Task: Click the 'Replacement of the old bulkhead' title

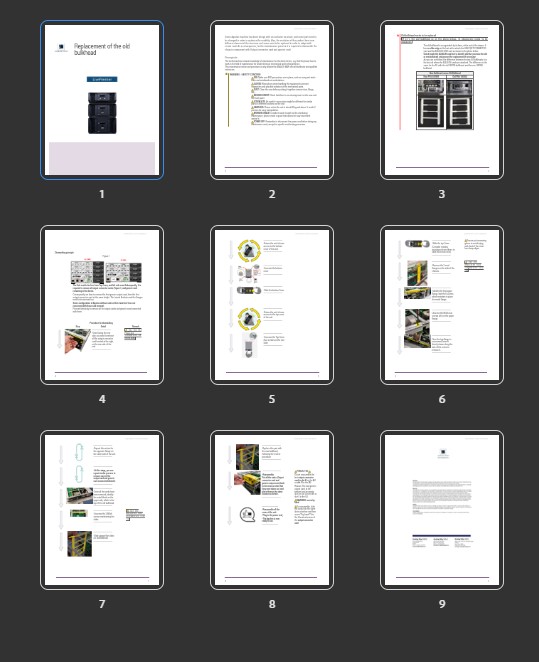Action: coord(102,49)
